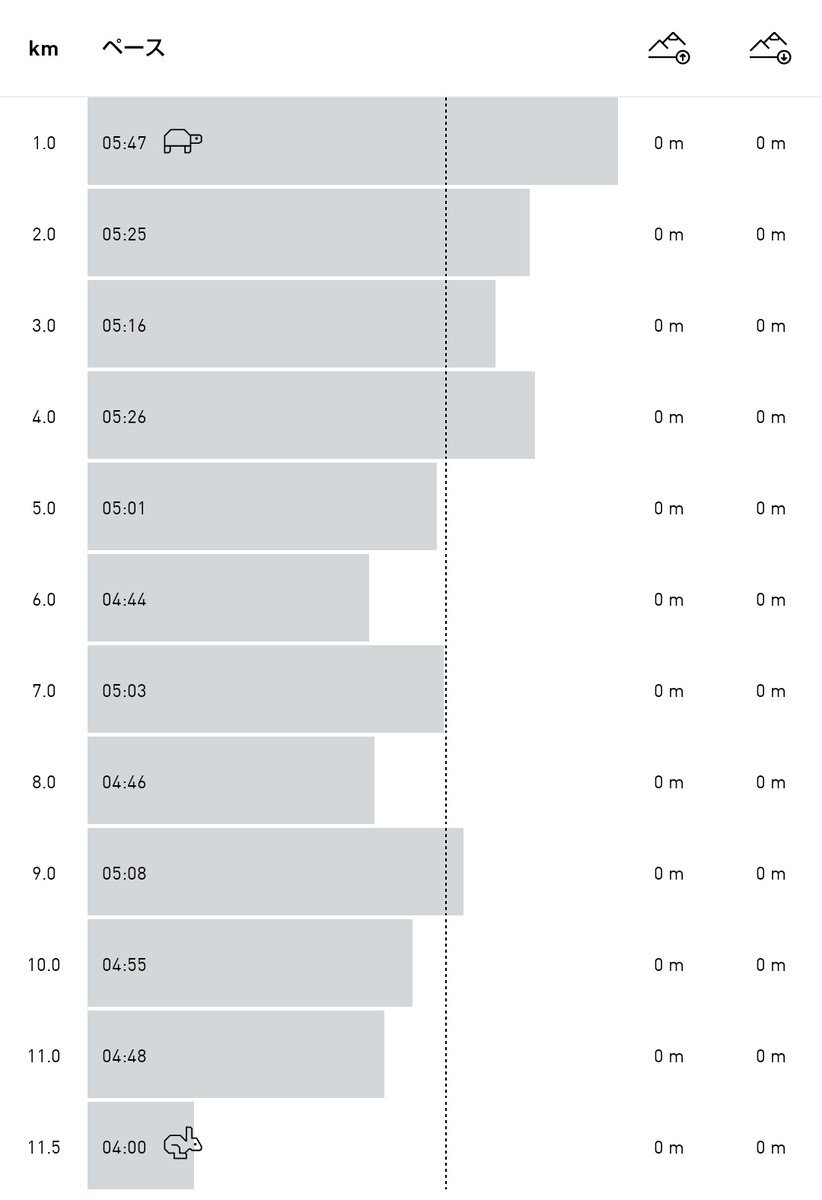The image size is (822, 1200).
Task: Click the 05:47 pace bar
Action: (352, 141)
